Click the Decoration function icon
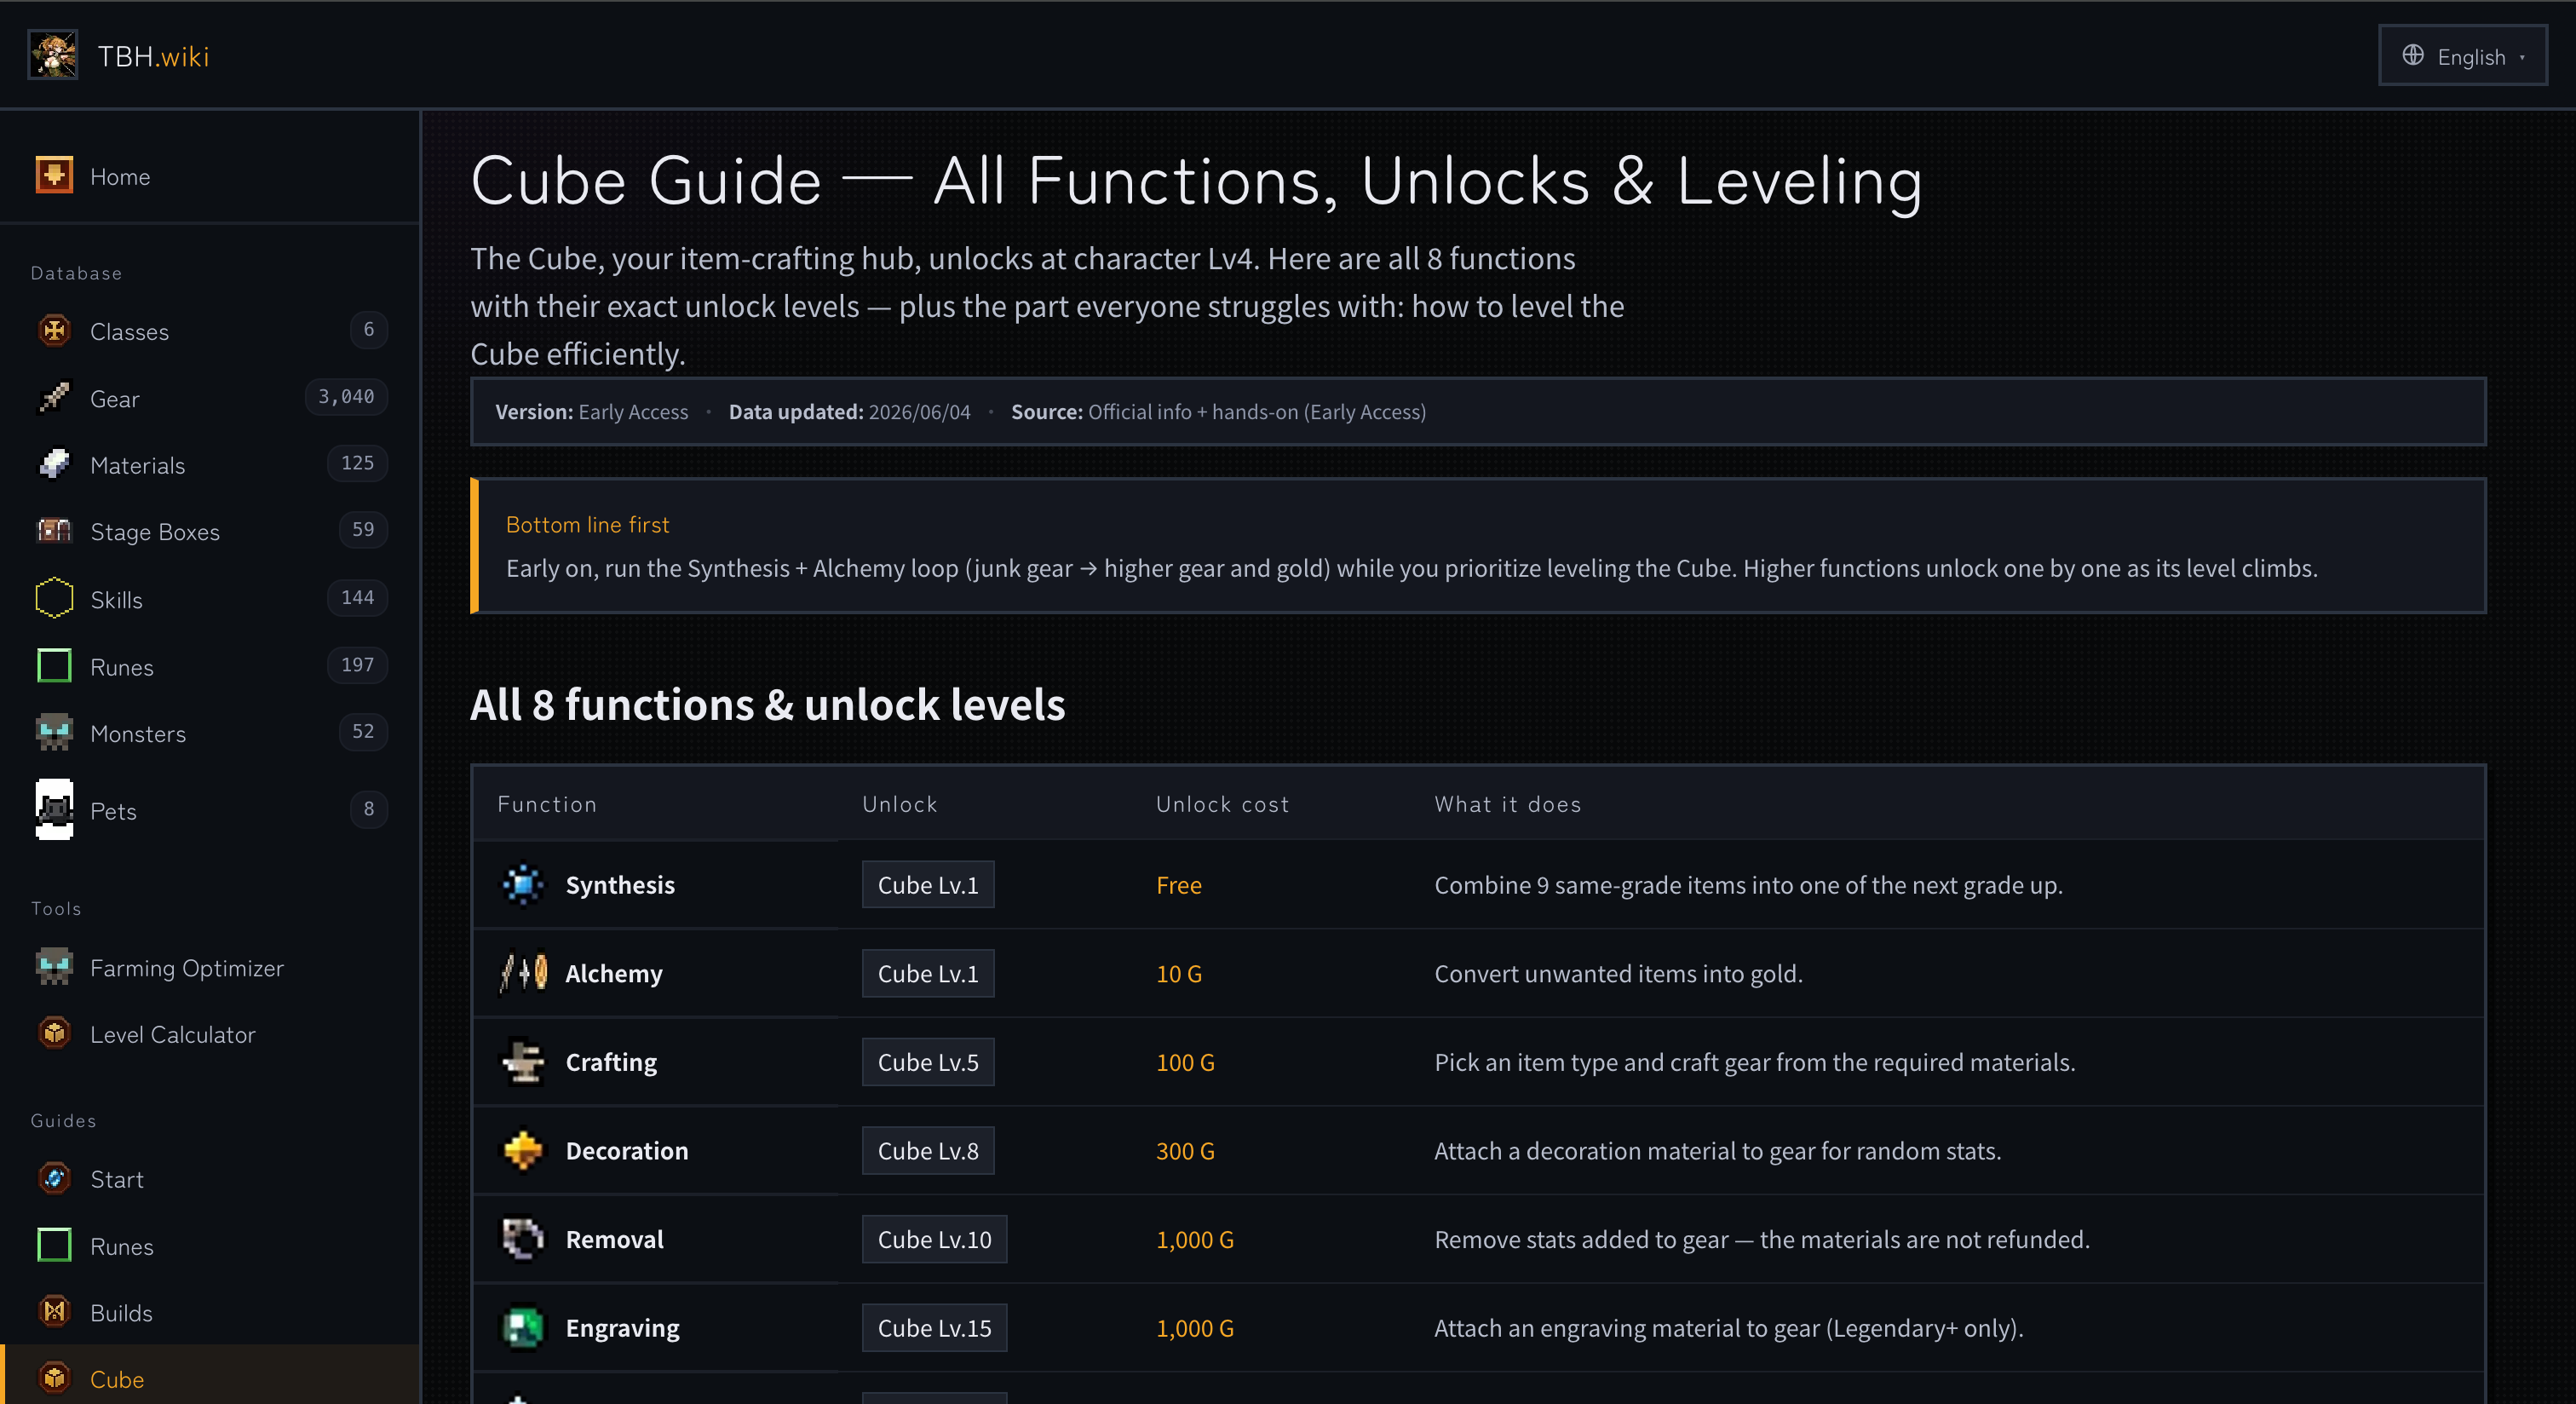 522,1150
